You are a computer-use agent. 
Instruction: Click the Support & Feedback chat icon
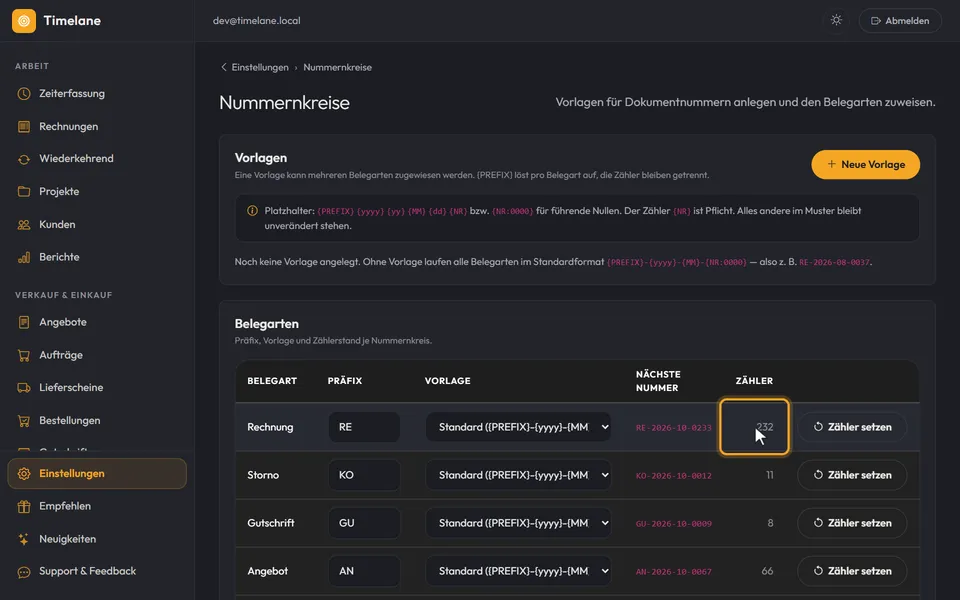[x=24, y=572]
